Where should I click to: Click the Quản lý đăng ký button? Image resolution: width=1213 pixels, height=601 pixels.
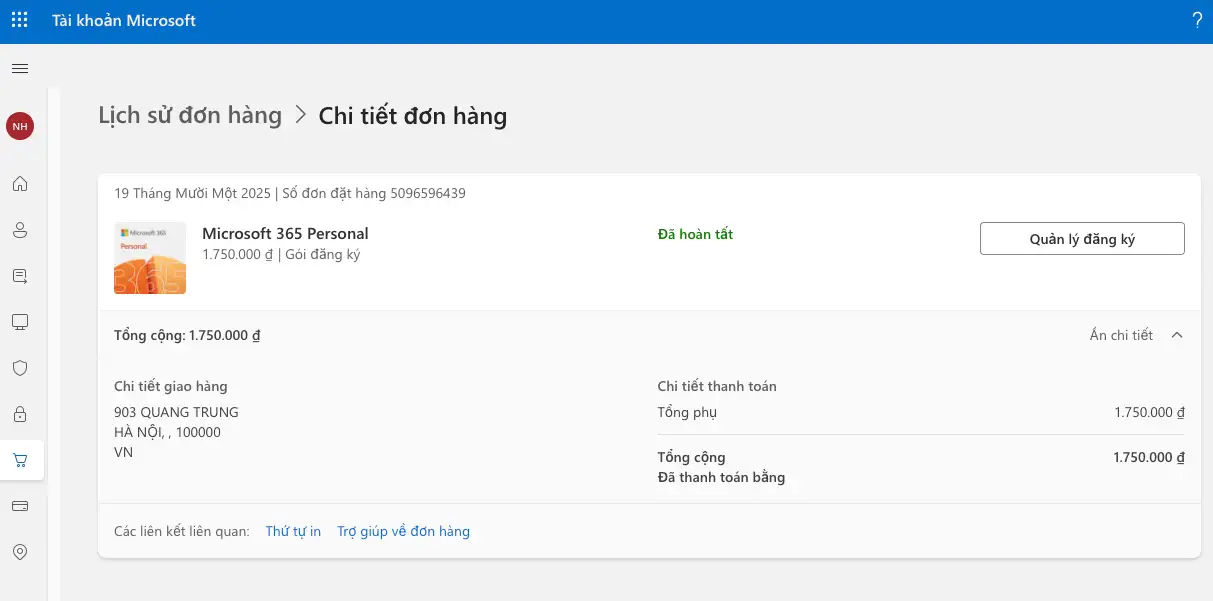pyautogui.click(x=1081, y=238)
